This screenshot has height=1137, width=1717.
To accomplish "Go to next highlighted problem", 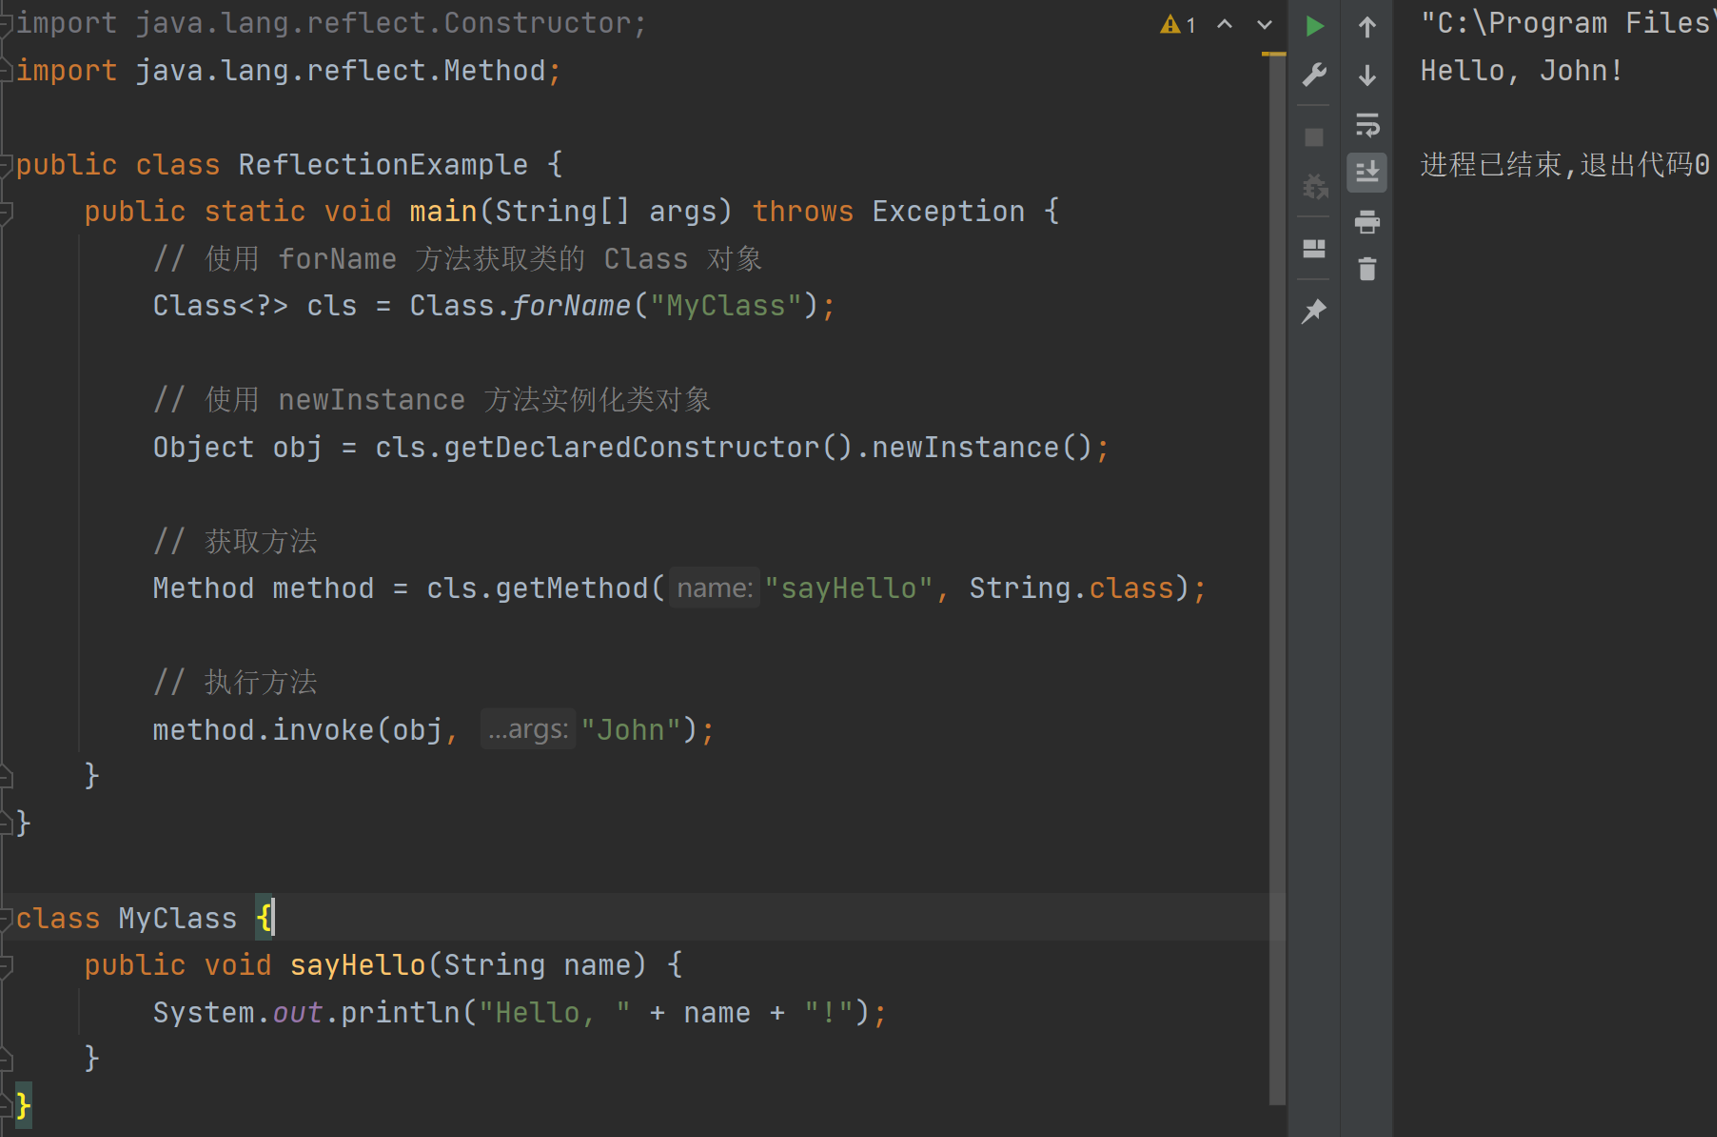I will pyautogui.click(x=1265, y=25).
